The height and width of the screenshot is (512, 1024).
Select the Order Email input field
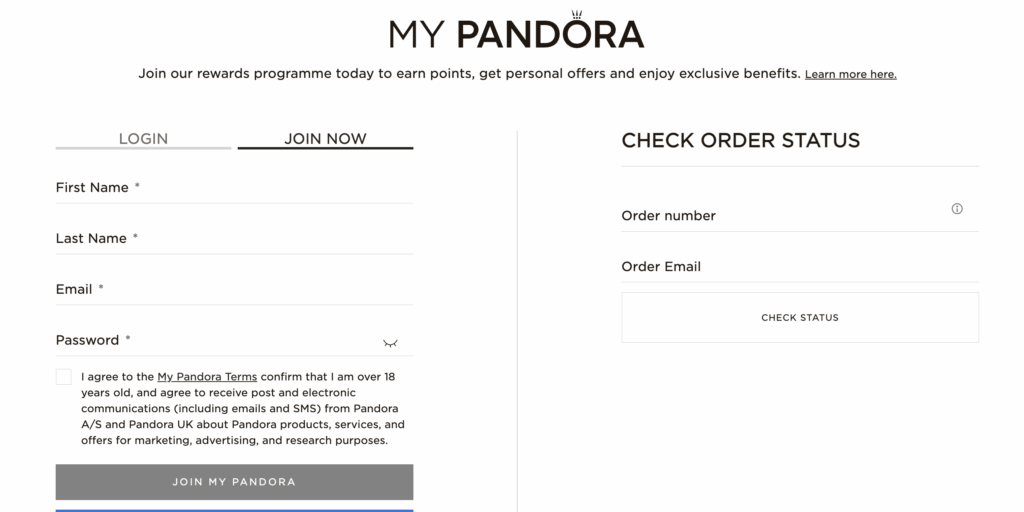pyautogui.click(x=800, y=266)
